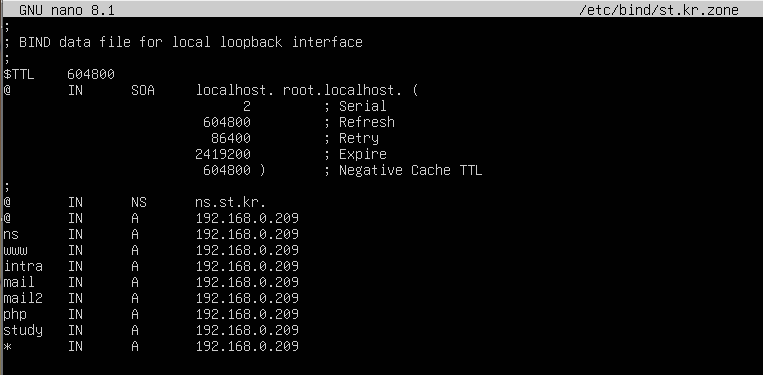Click the php hostname entry
Viewport: 763px width, 375px height.
(15, 315)
